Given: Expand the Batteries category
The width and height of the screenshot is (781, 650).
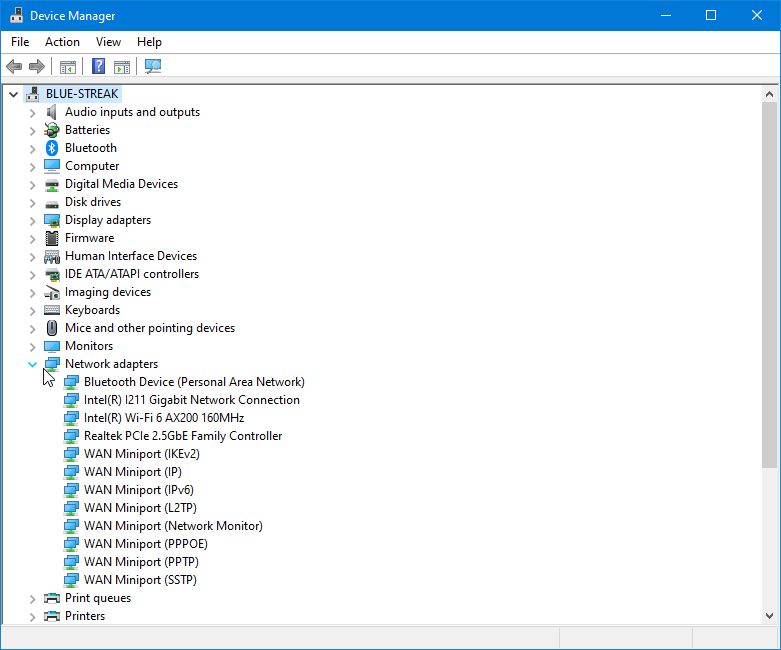Looking at the screenshot, I should pos(33,131).
